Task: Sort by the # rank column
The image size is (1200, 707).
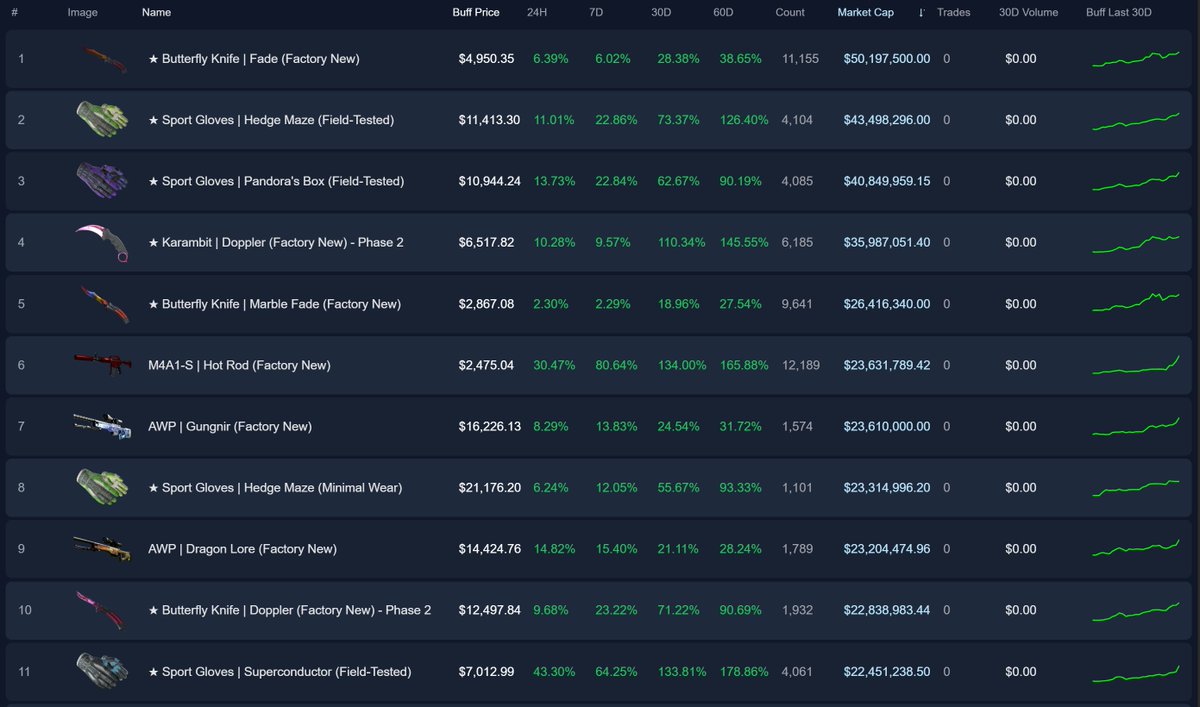Action: point(15,13)
